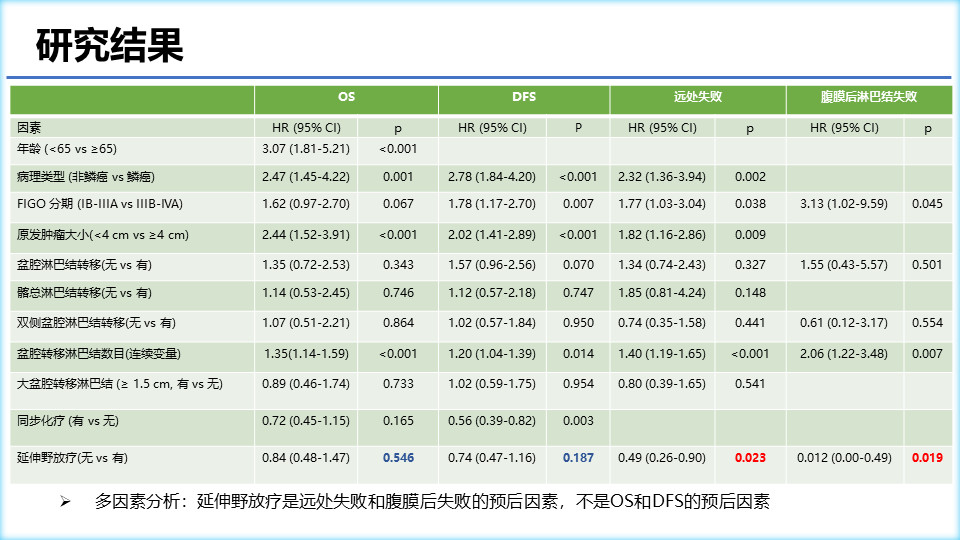
Task: Click distant failure value 0.74 (0.35-1.58)
Action: click(662, 323)
